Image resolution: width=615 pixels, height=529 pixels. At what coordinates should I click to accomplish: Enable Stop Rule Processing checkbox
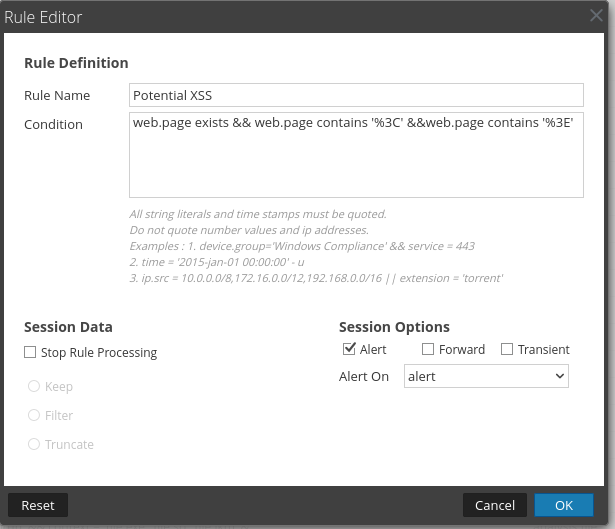[x=30, y=352]
